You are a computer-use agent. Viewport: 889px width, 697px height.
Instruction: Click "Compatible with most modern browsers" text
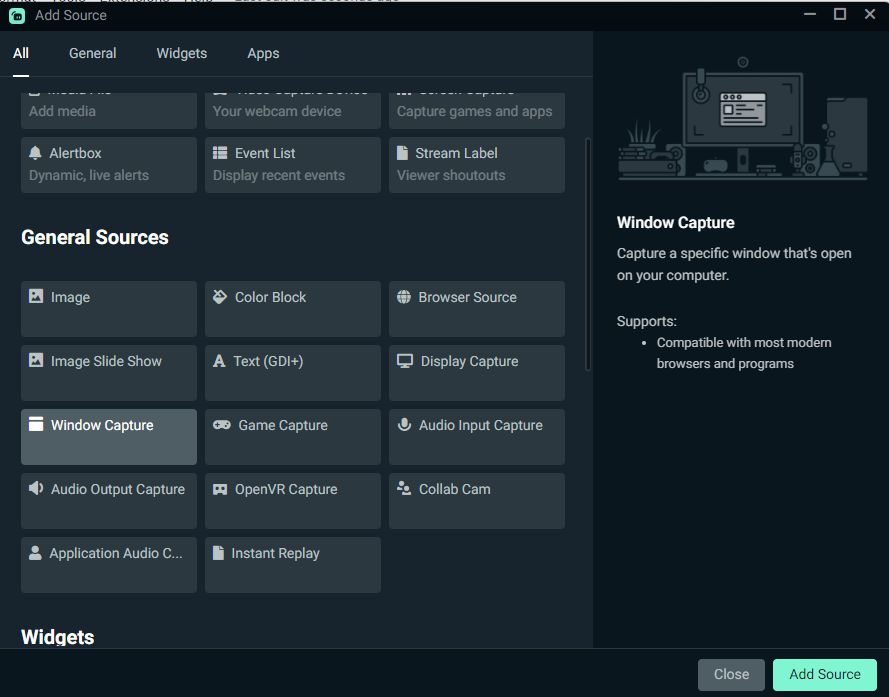744,353
